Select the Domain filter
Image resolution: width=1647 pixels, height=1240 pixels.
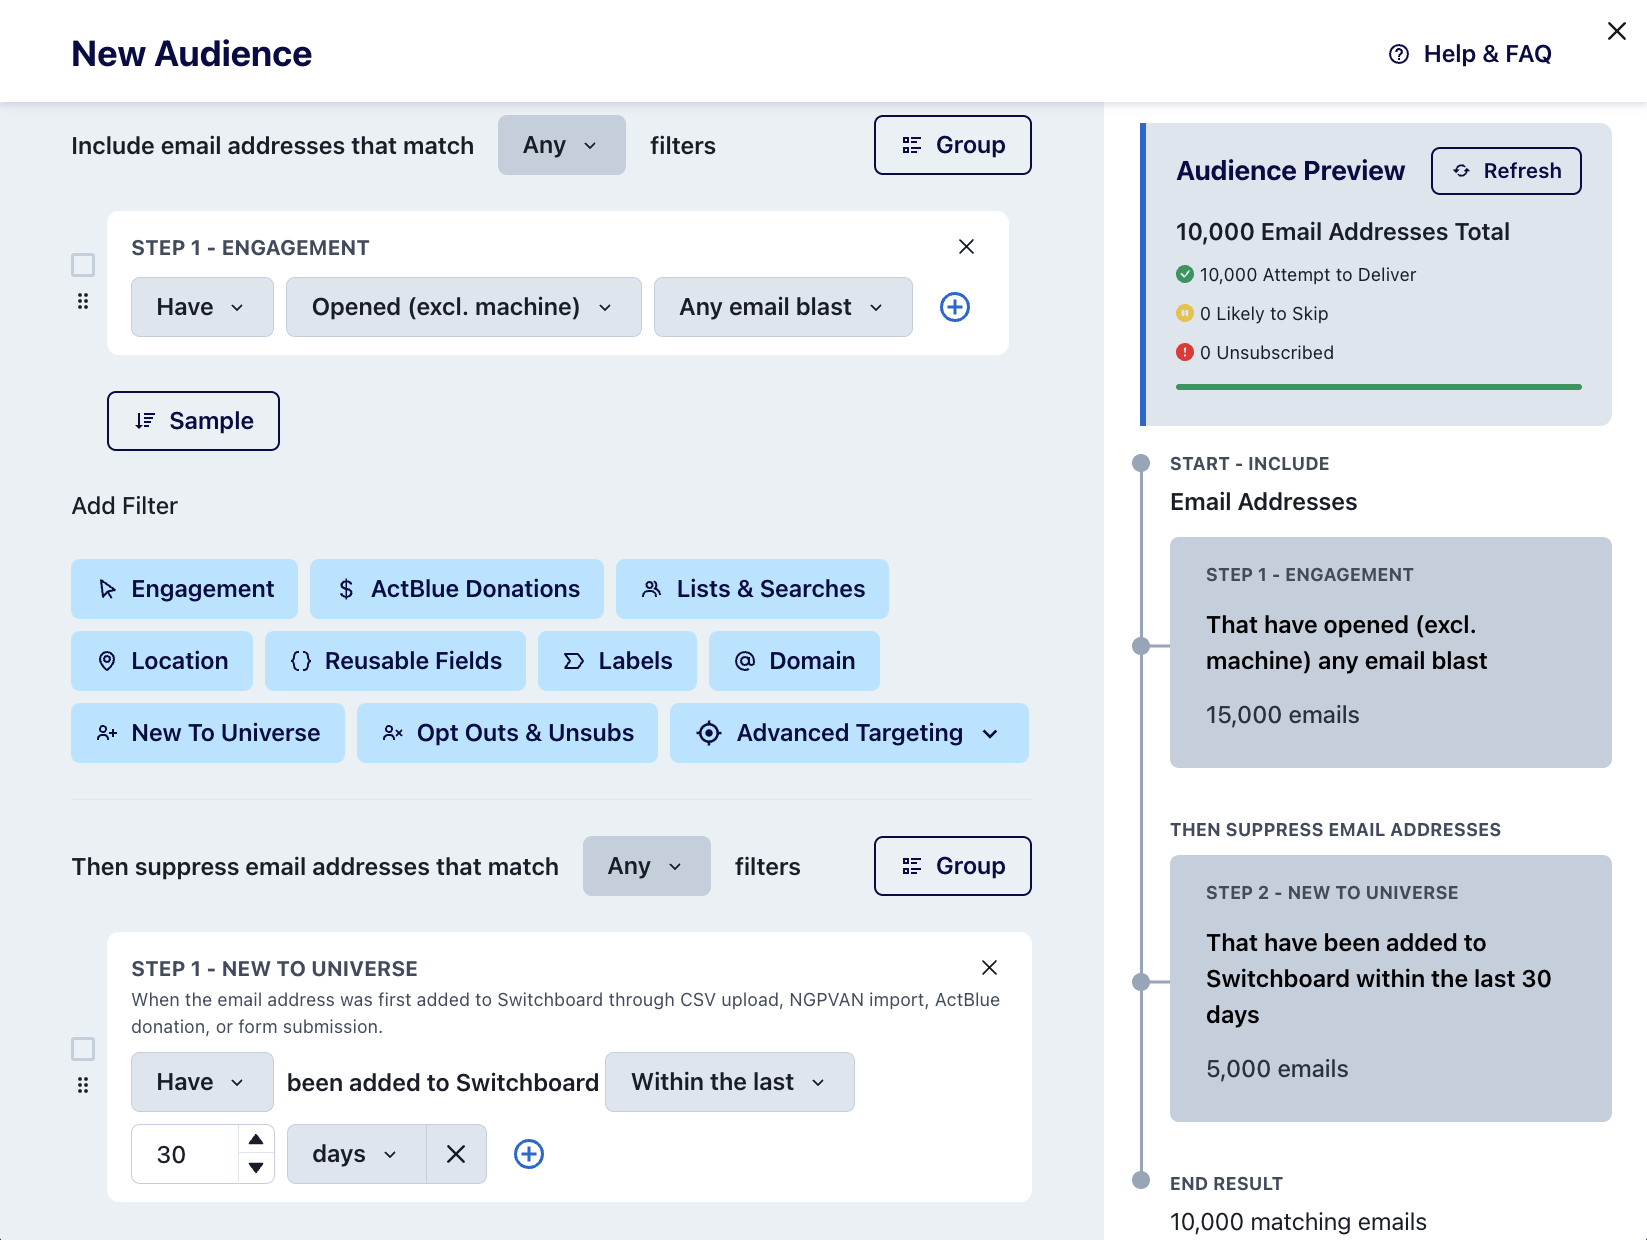click(794, 661)
